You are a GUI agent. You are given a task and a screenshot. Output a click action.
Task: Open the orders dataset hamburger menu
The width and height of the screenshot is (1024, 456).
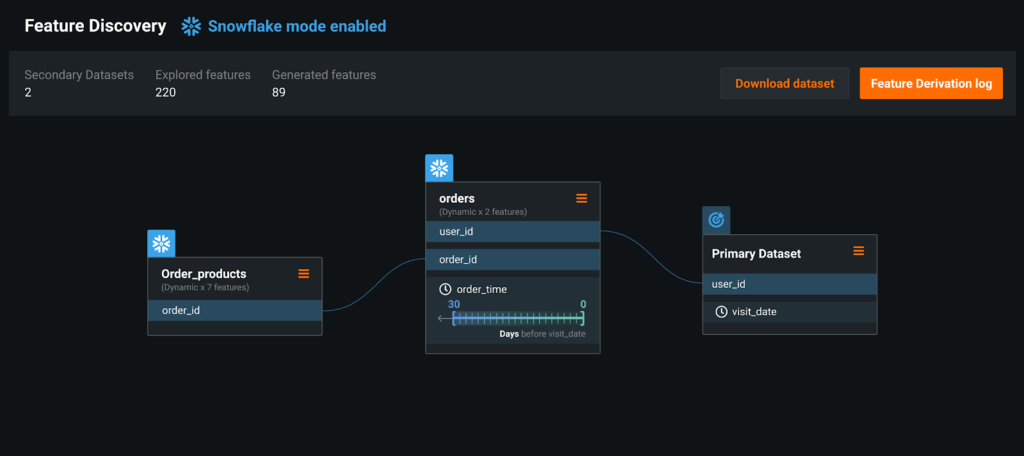pyautogui.click(x=582, y=198)
